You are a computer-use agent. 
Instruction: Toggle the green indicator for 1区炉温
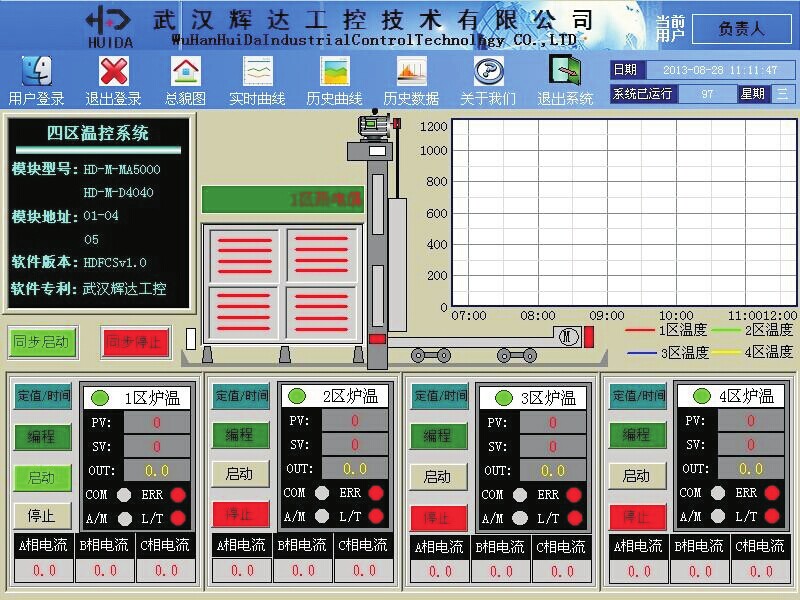pos(100,397)
